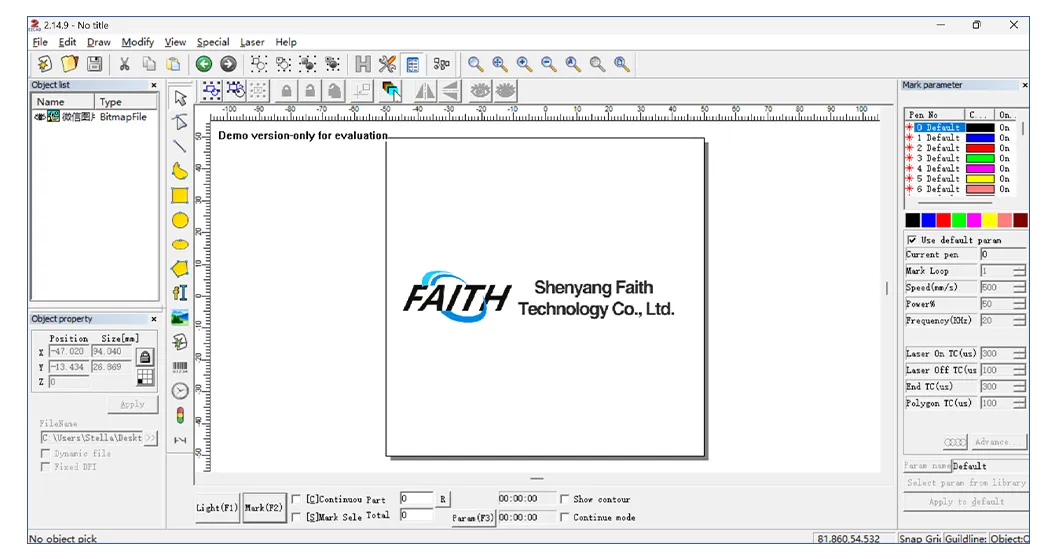Adjust the Laser On TC spinner arrows
This screenshot has height=559, width=1060.
(x=1019, y=354)
